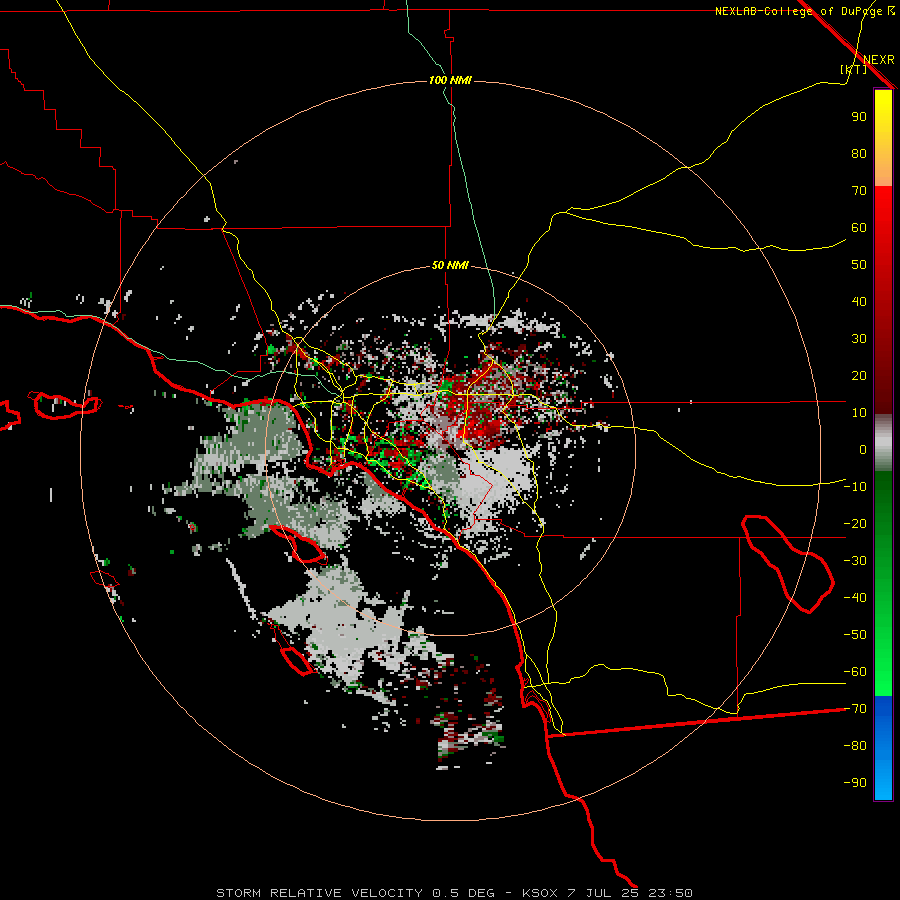Click the '0' value on the velocity scale
The height and width of the screenshot is (900, 900).
click(863, 450)
